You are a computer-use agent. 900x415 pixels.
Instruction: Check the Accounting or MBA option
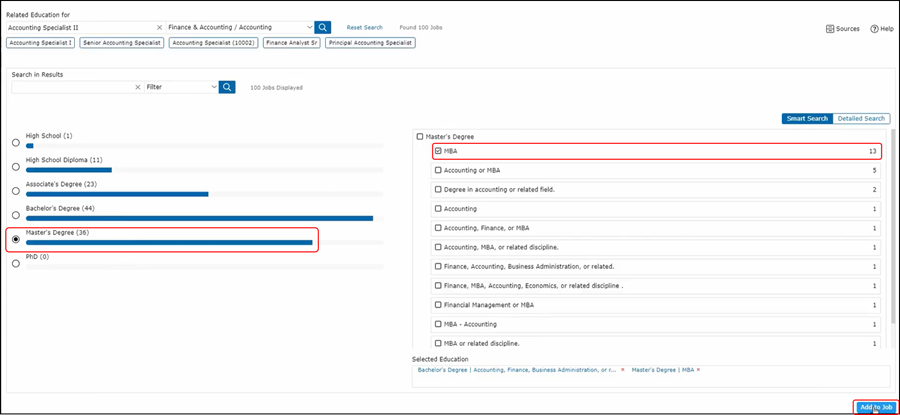(x=438, y=170)
